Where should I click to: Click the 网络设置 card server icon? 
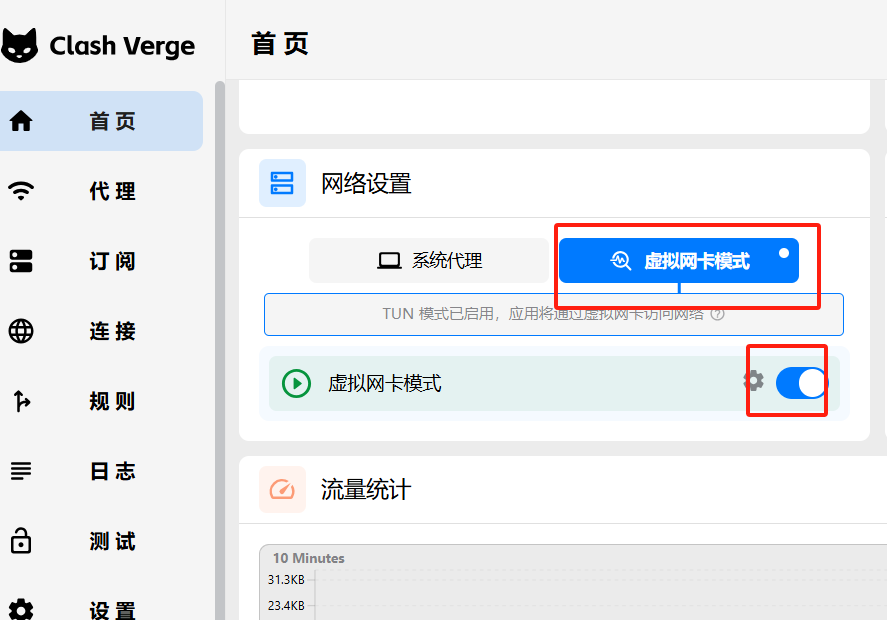click(282, 183)
